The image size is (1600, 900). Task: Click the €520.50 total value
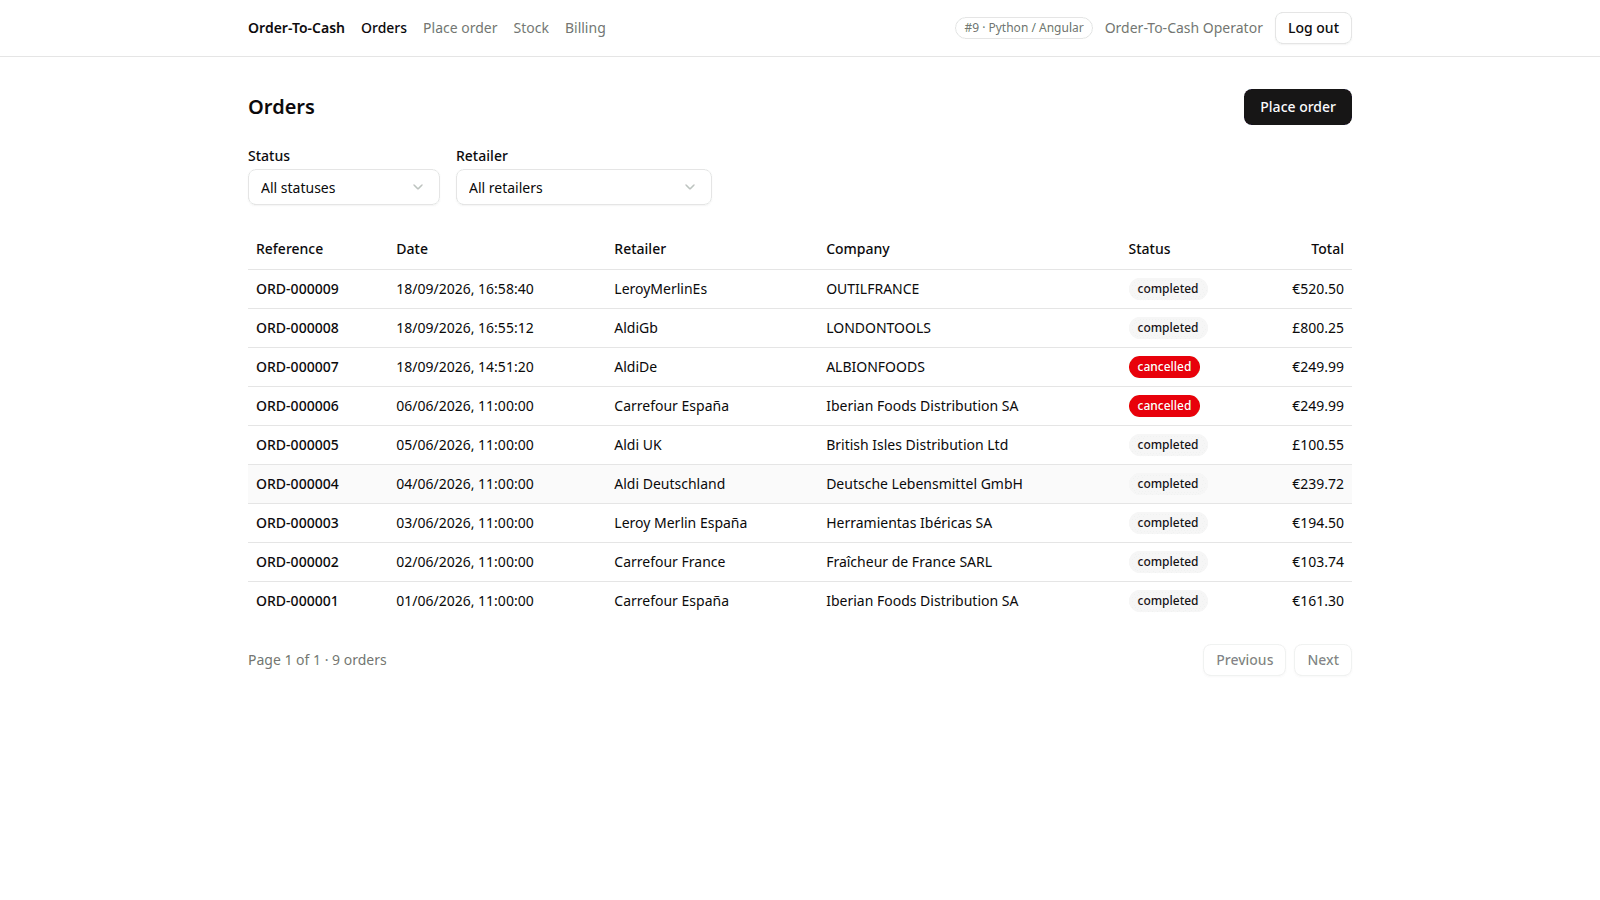coord(1317,289)
